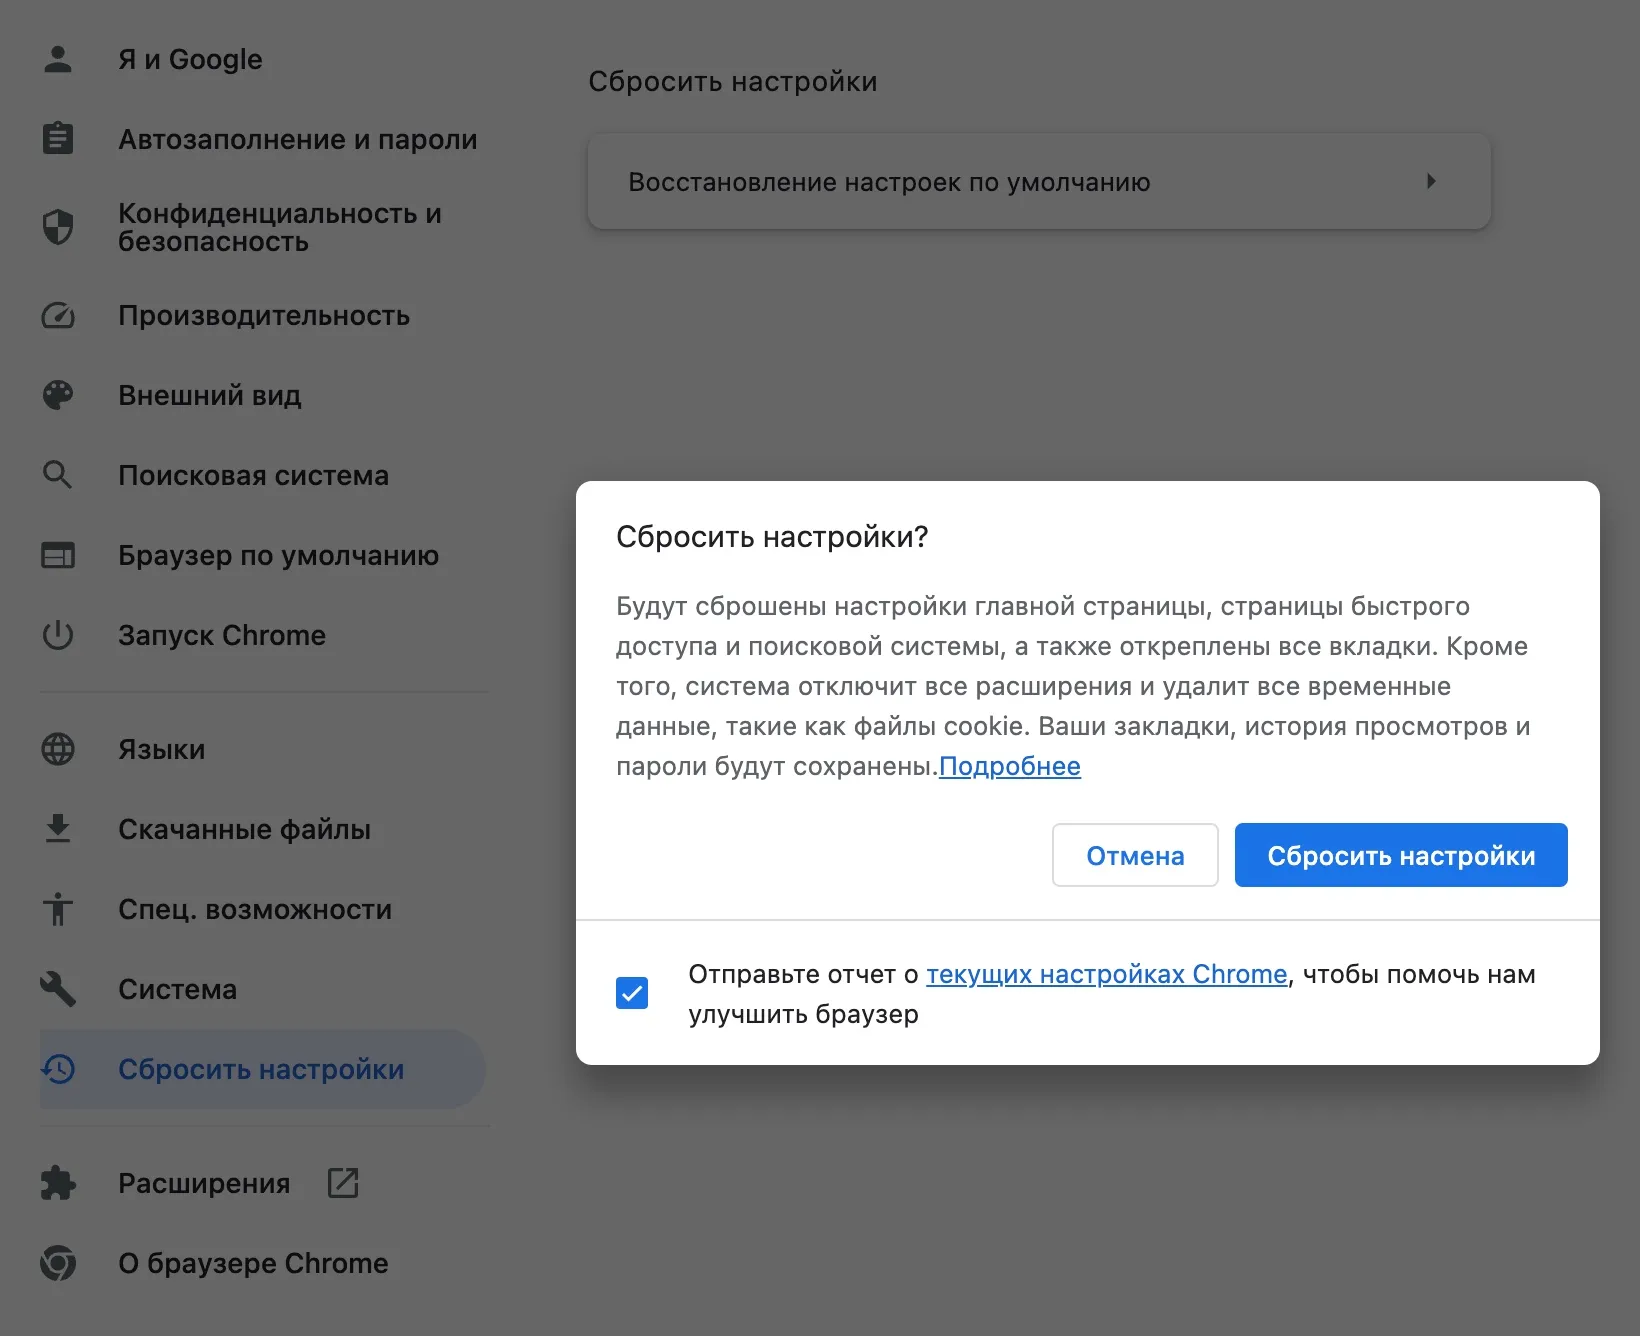Open Расширения from the sidebar
The width and height of the screenshot is (1640, 1336).
(205, 1183)
